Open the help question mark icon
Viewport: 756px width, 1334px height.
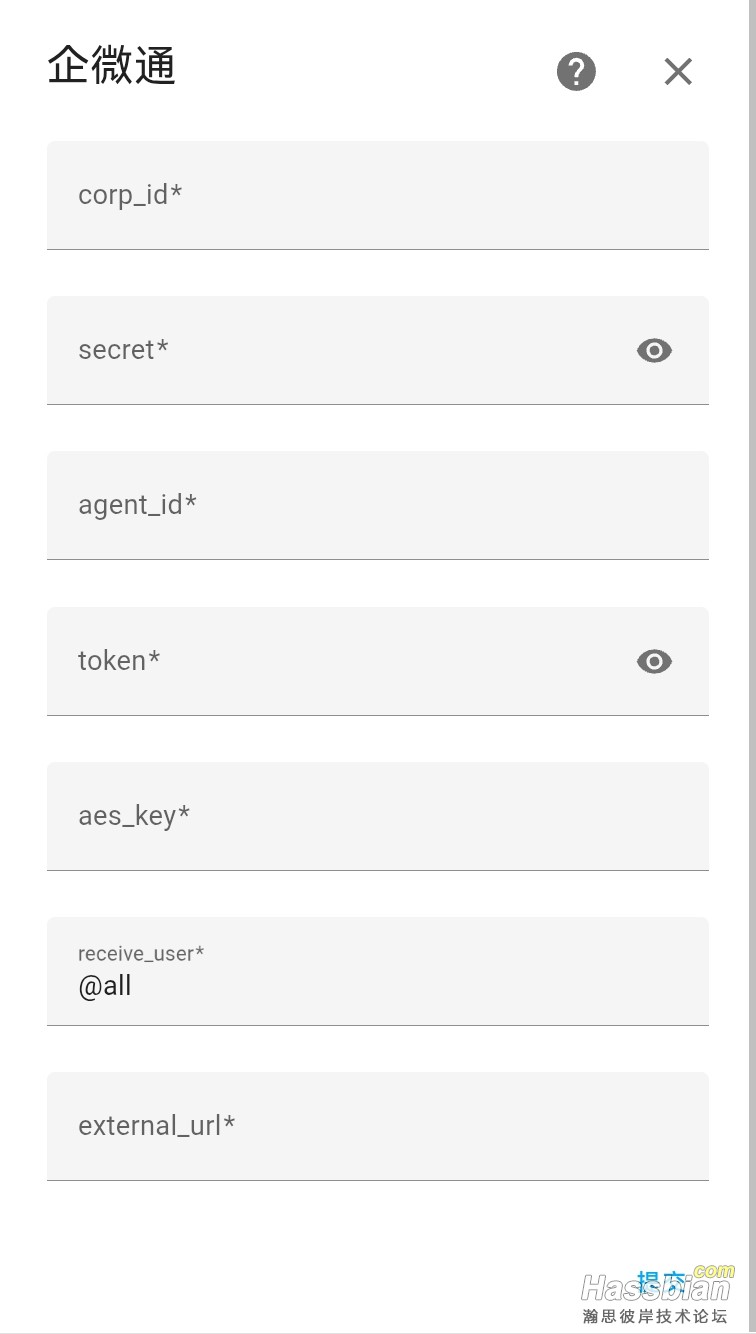pyautogui.click(x=576, y=71)
